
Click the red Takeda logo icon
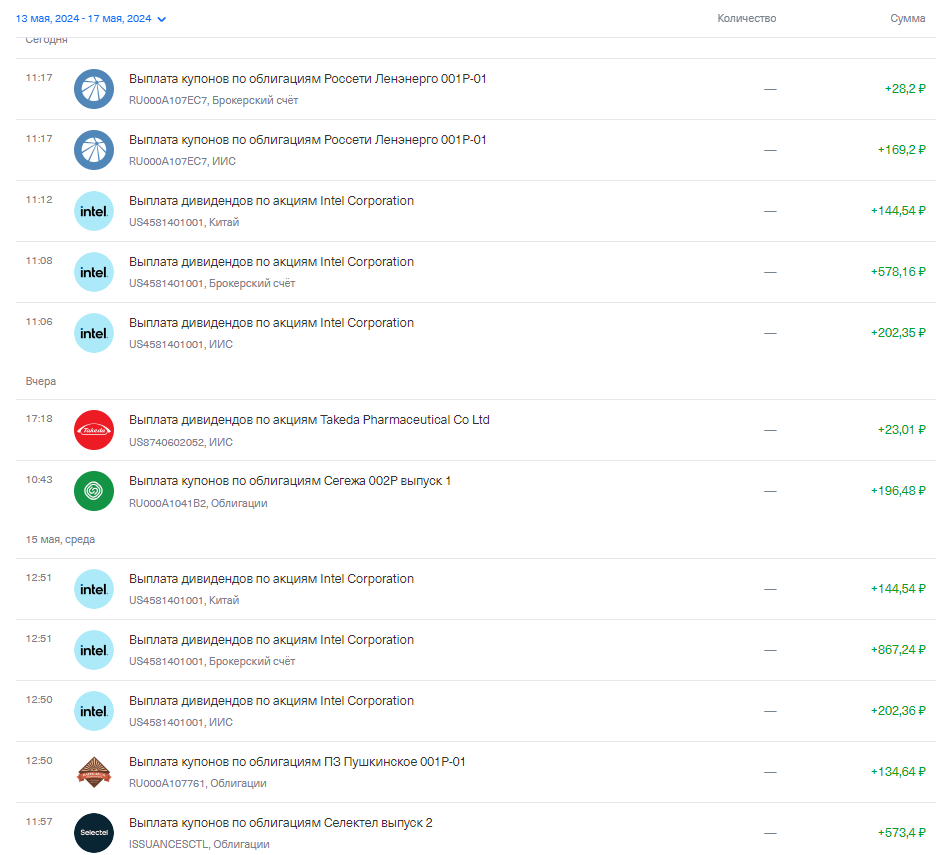point(94,430)
